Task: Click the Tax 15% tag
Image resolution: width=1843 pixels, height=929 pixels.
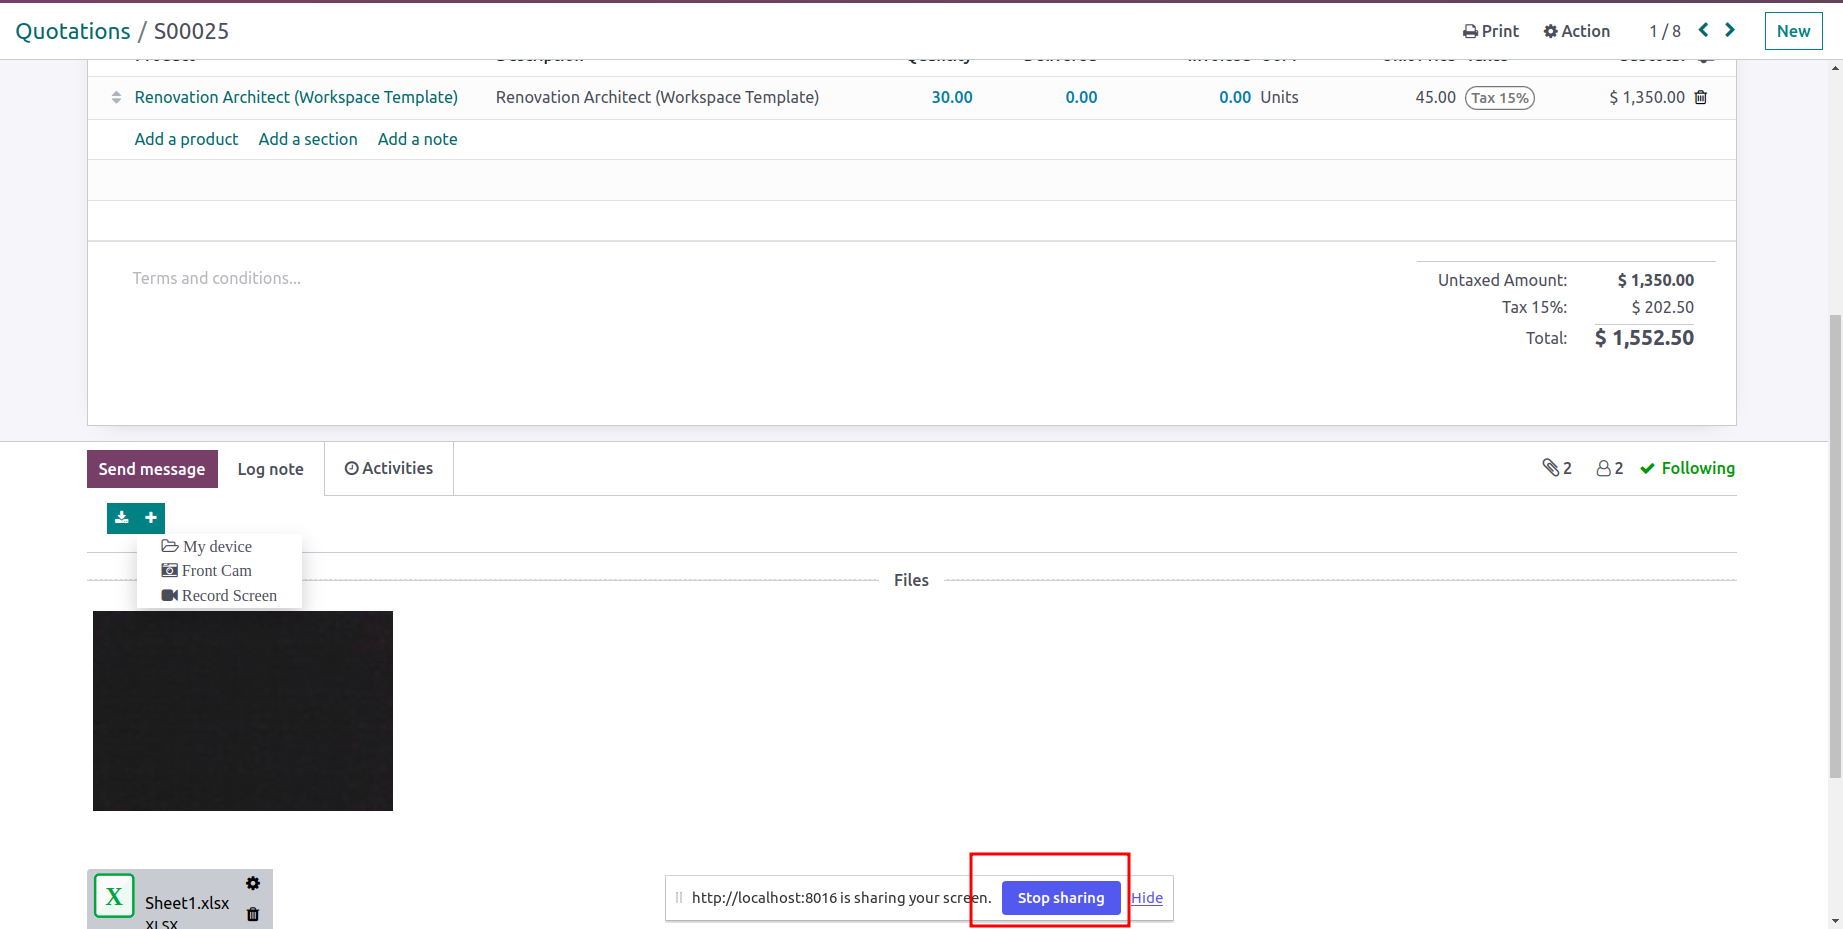Action: point(1500,98)
